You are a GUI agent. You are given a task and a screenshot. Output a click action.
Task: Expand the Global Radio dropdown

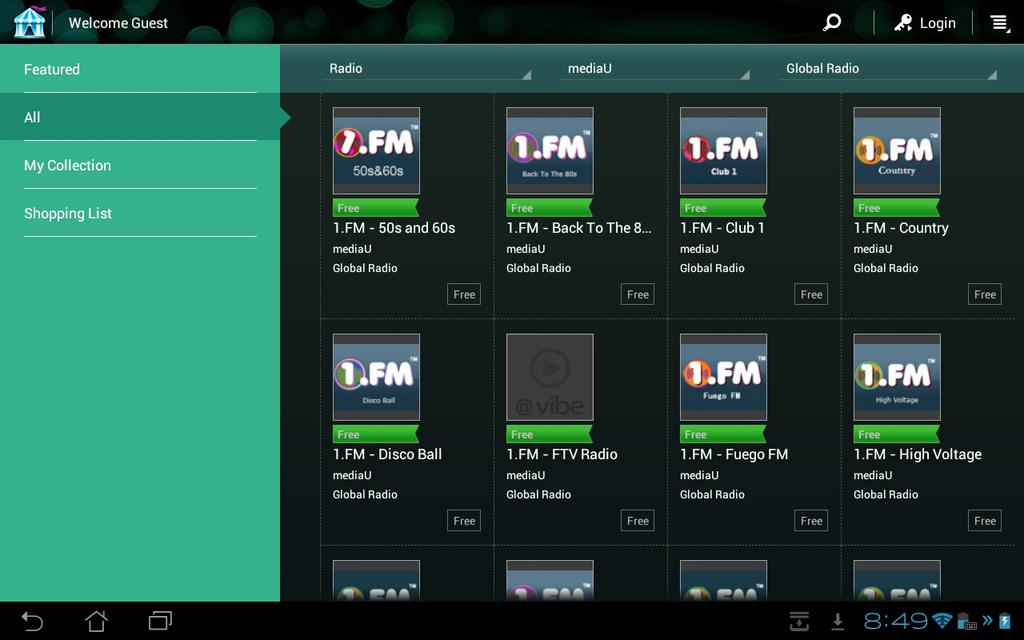[889, 69]
